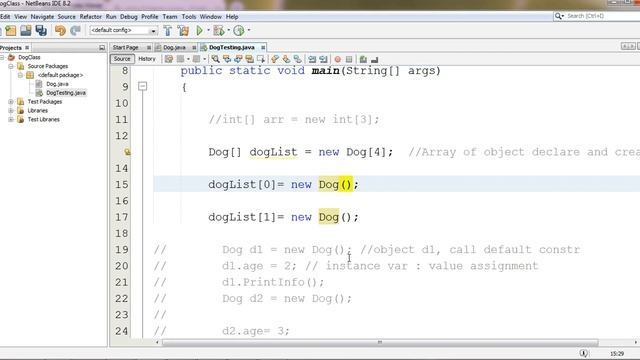Open the Navigate menu
Image resolution: width=640 pixels, height=360 pixels.
coord(42,17)
